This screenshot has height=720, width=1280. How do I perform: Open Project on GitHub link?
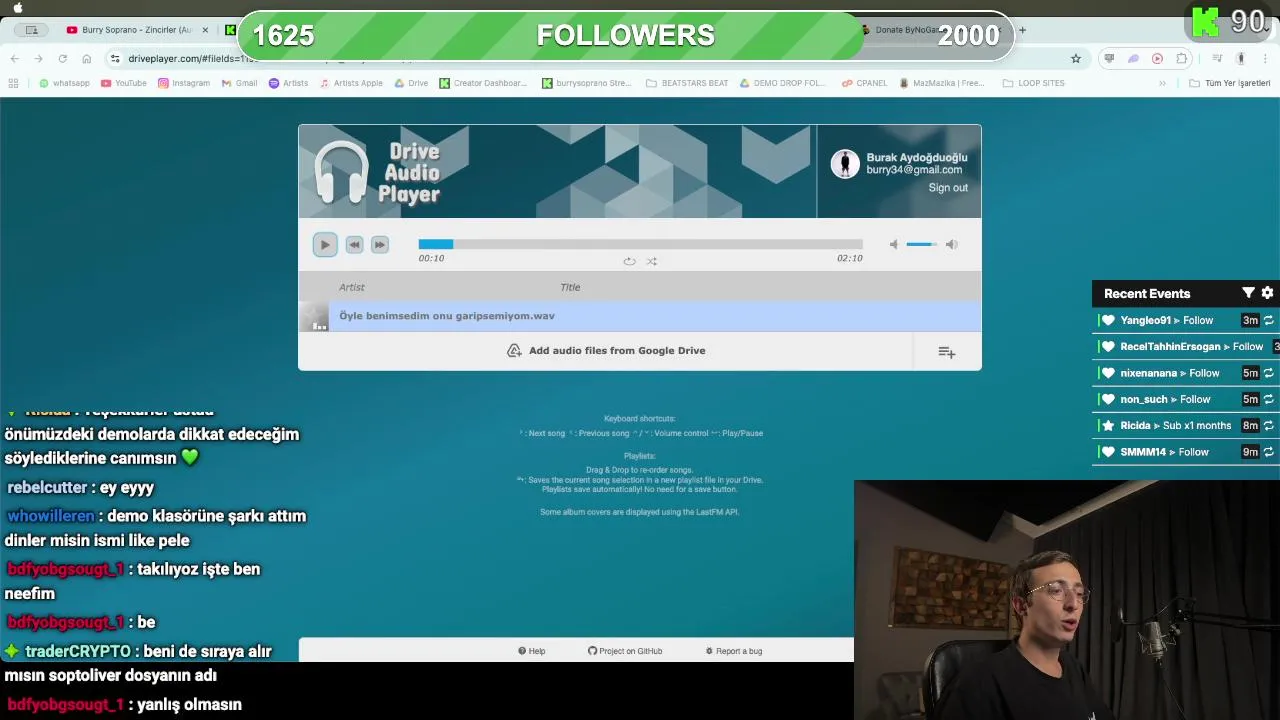(x=625, y=651)
